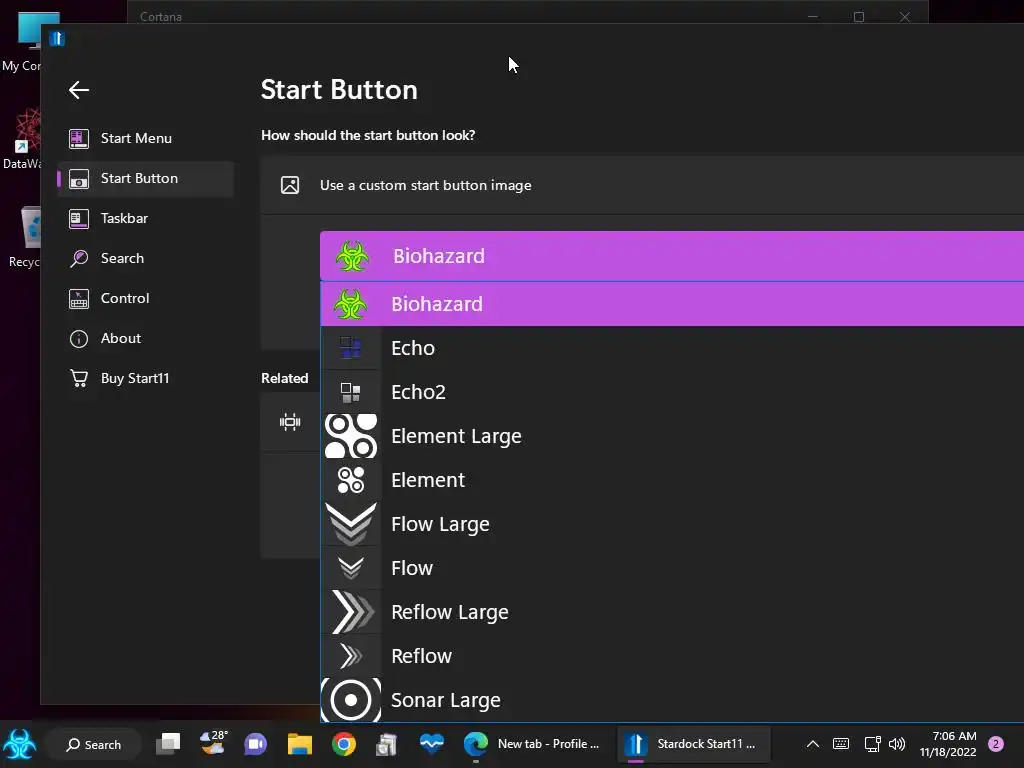Open the Control settings section
Viewport: 1024px width, 768px height.
click(x=146, y=298)
